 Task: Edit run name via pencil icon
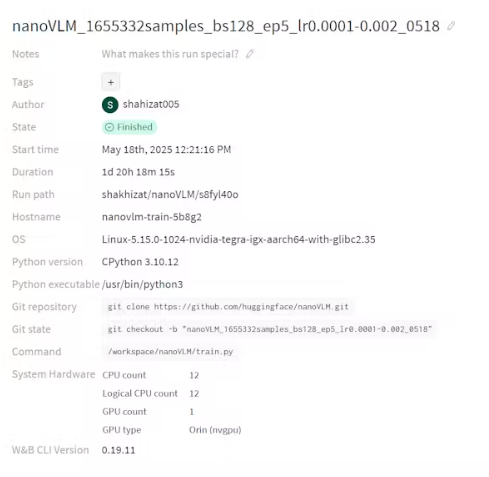pos(451,26)
